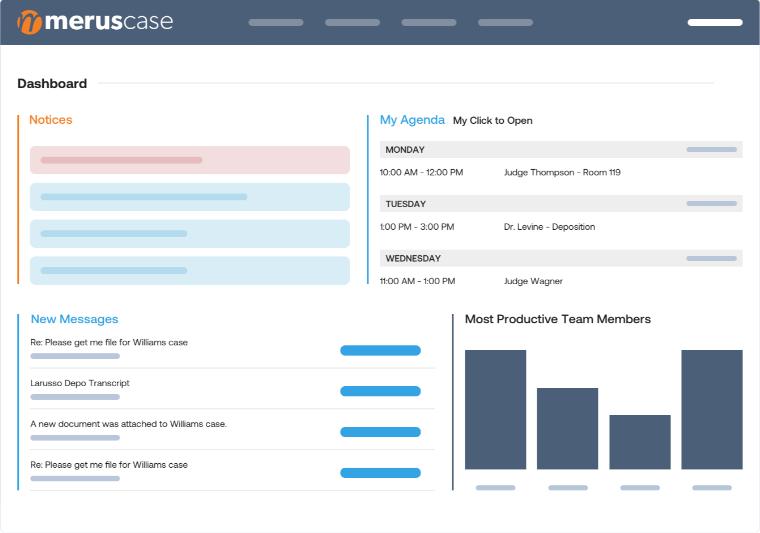Open the TUESDAY agenda header
Image resolution: width=760 pixels, height=533 pixels.
pyautogui.click(x=561, y=204)
